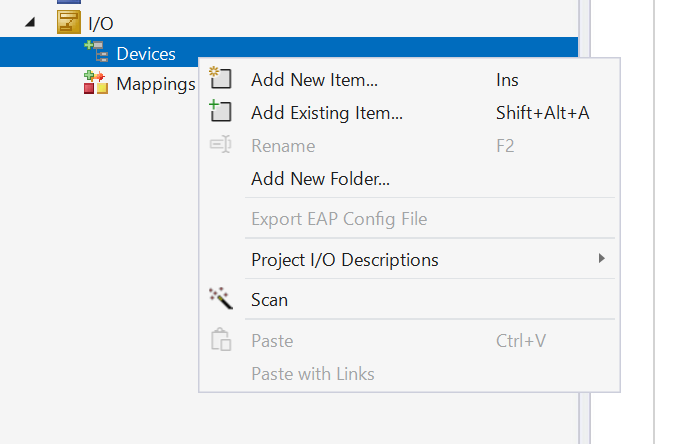Click the greyed-out Rename icon

tap(220, 146)
